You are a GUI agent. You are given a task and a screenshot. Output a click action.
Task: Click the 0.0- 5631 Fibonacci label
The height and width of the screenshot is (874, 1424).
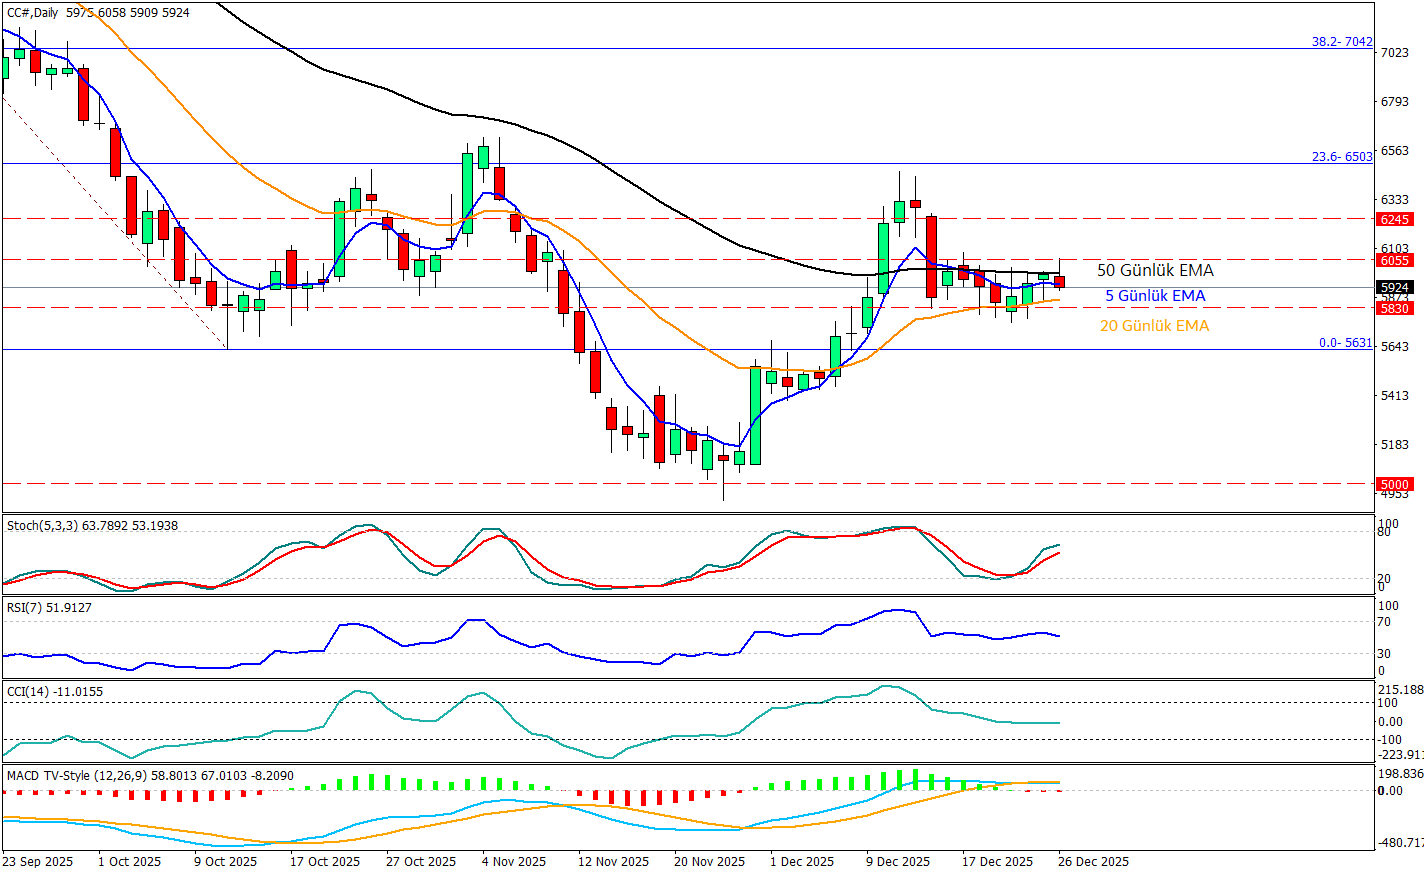pos(1345,343)
